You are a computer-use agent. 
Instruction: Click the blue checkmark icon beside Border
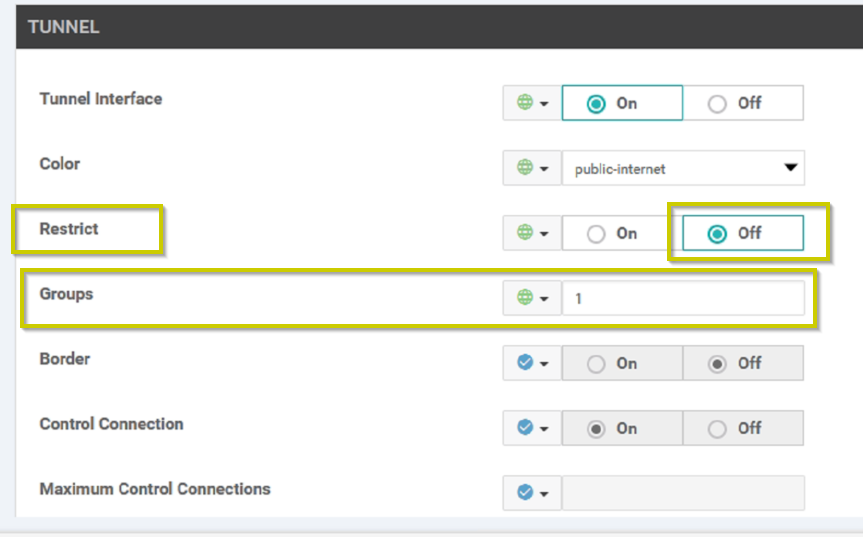525,362
